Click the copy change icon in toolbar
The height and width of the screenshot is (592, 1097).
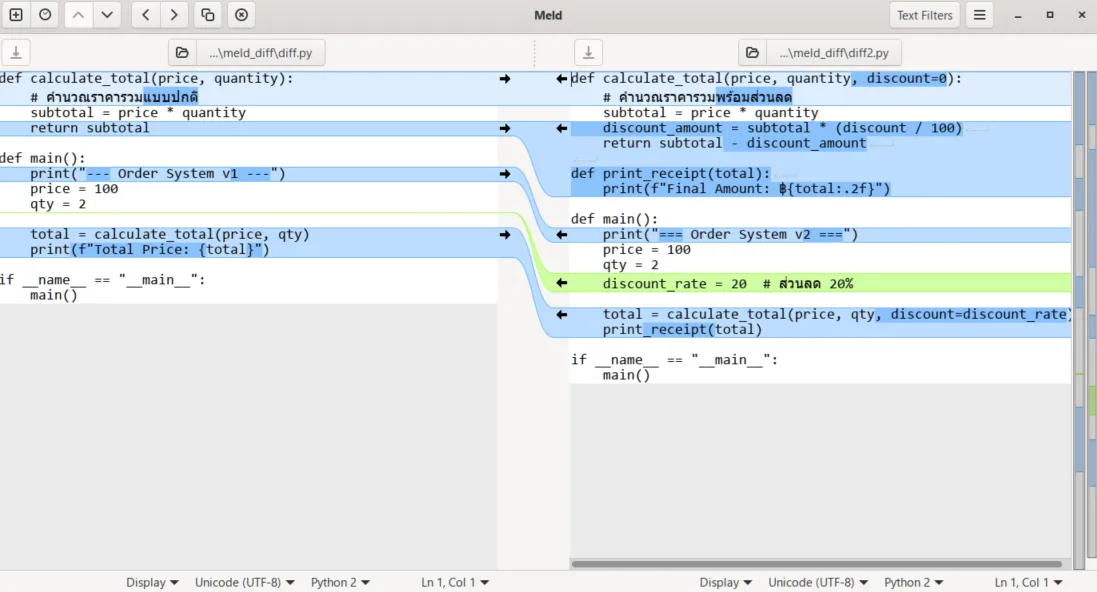[x=208, y=15]
